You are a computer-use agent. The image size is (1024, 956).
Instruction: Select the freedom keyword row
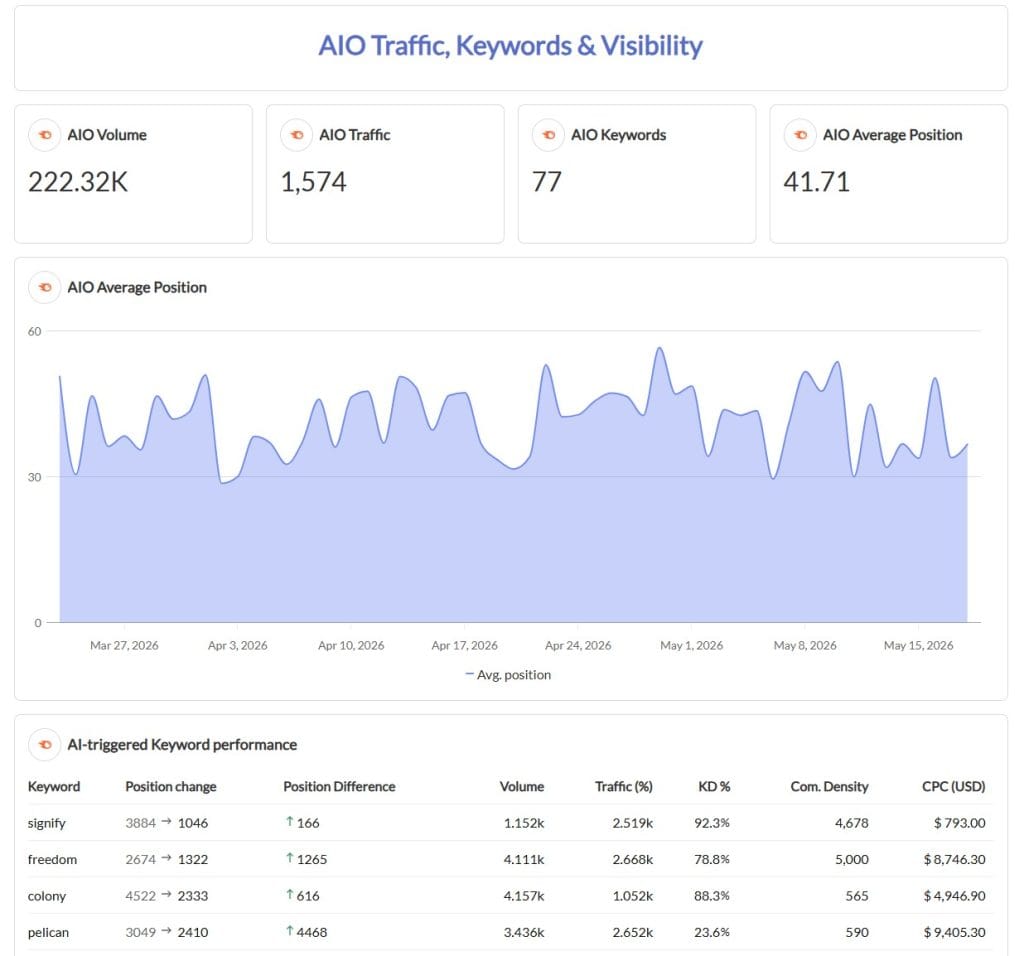pos(509,859)
